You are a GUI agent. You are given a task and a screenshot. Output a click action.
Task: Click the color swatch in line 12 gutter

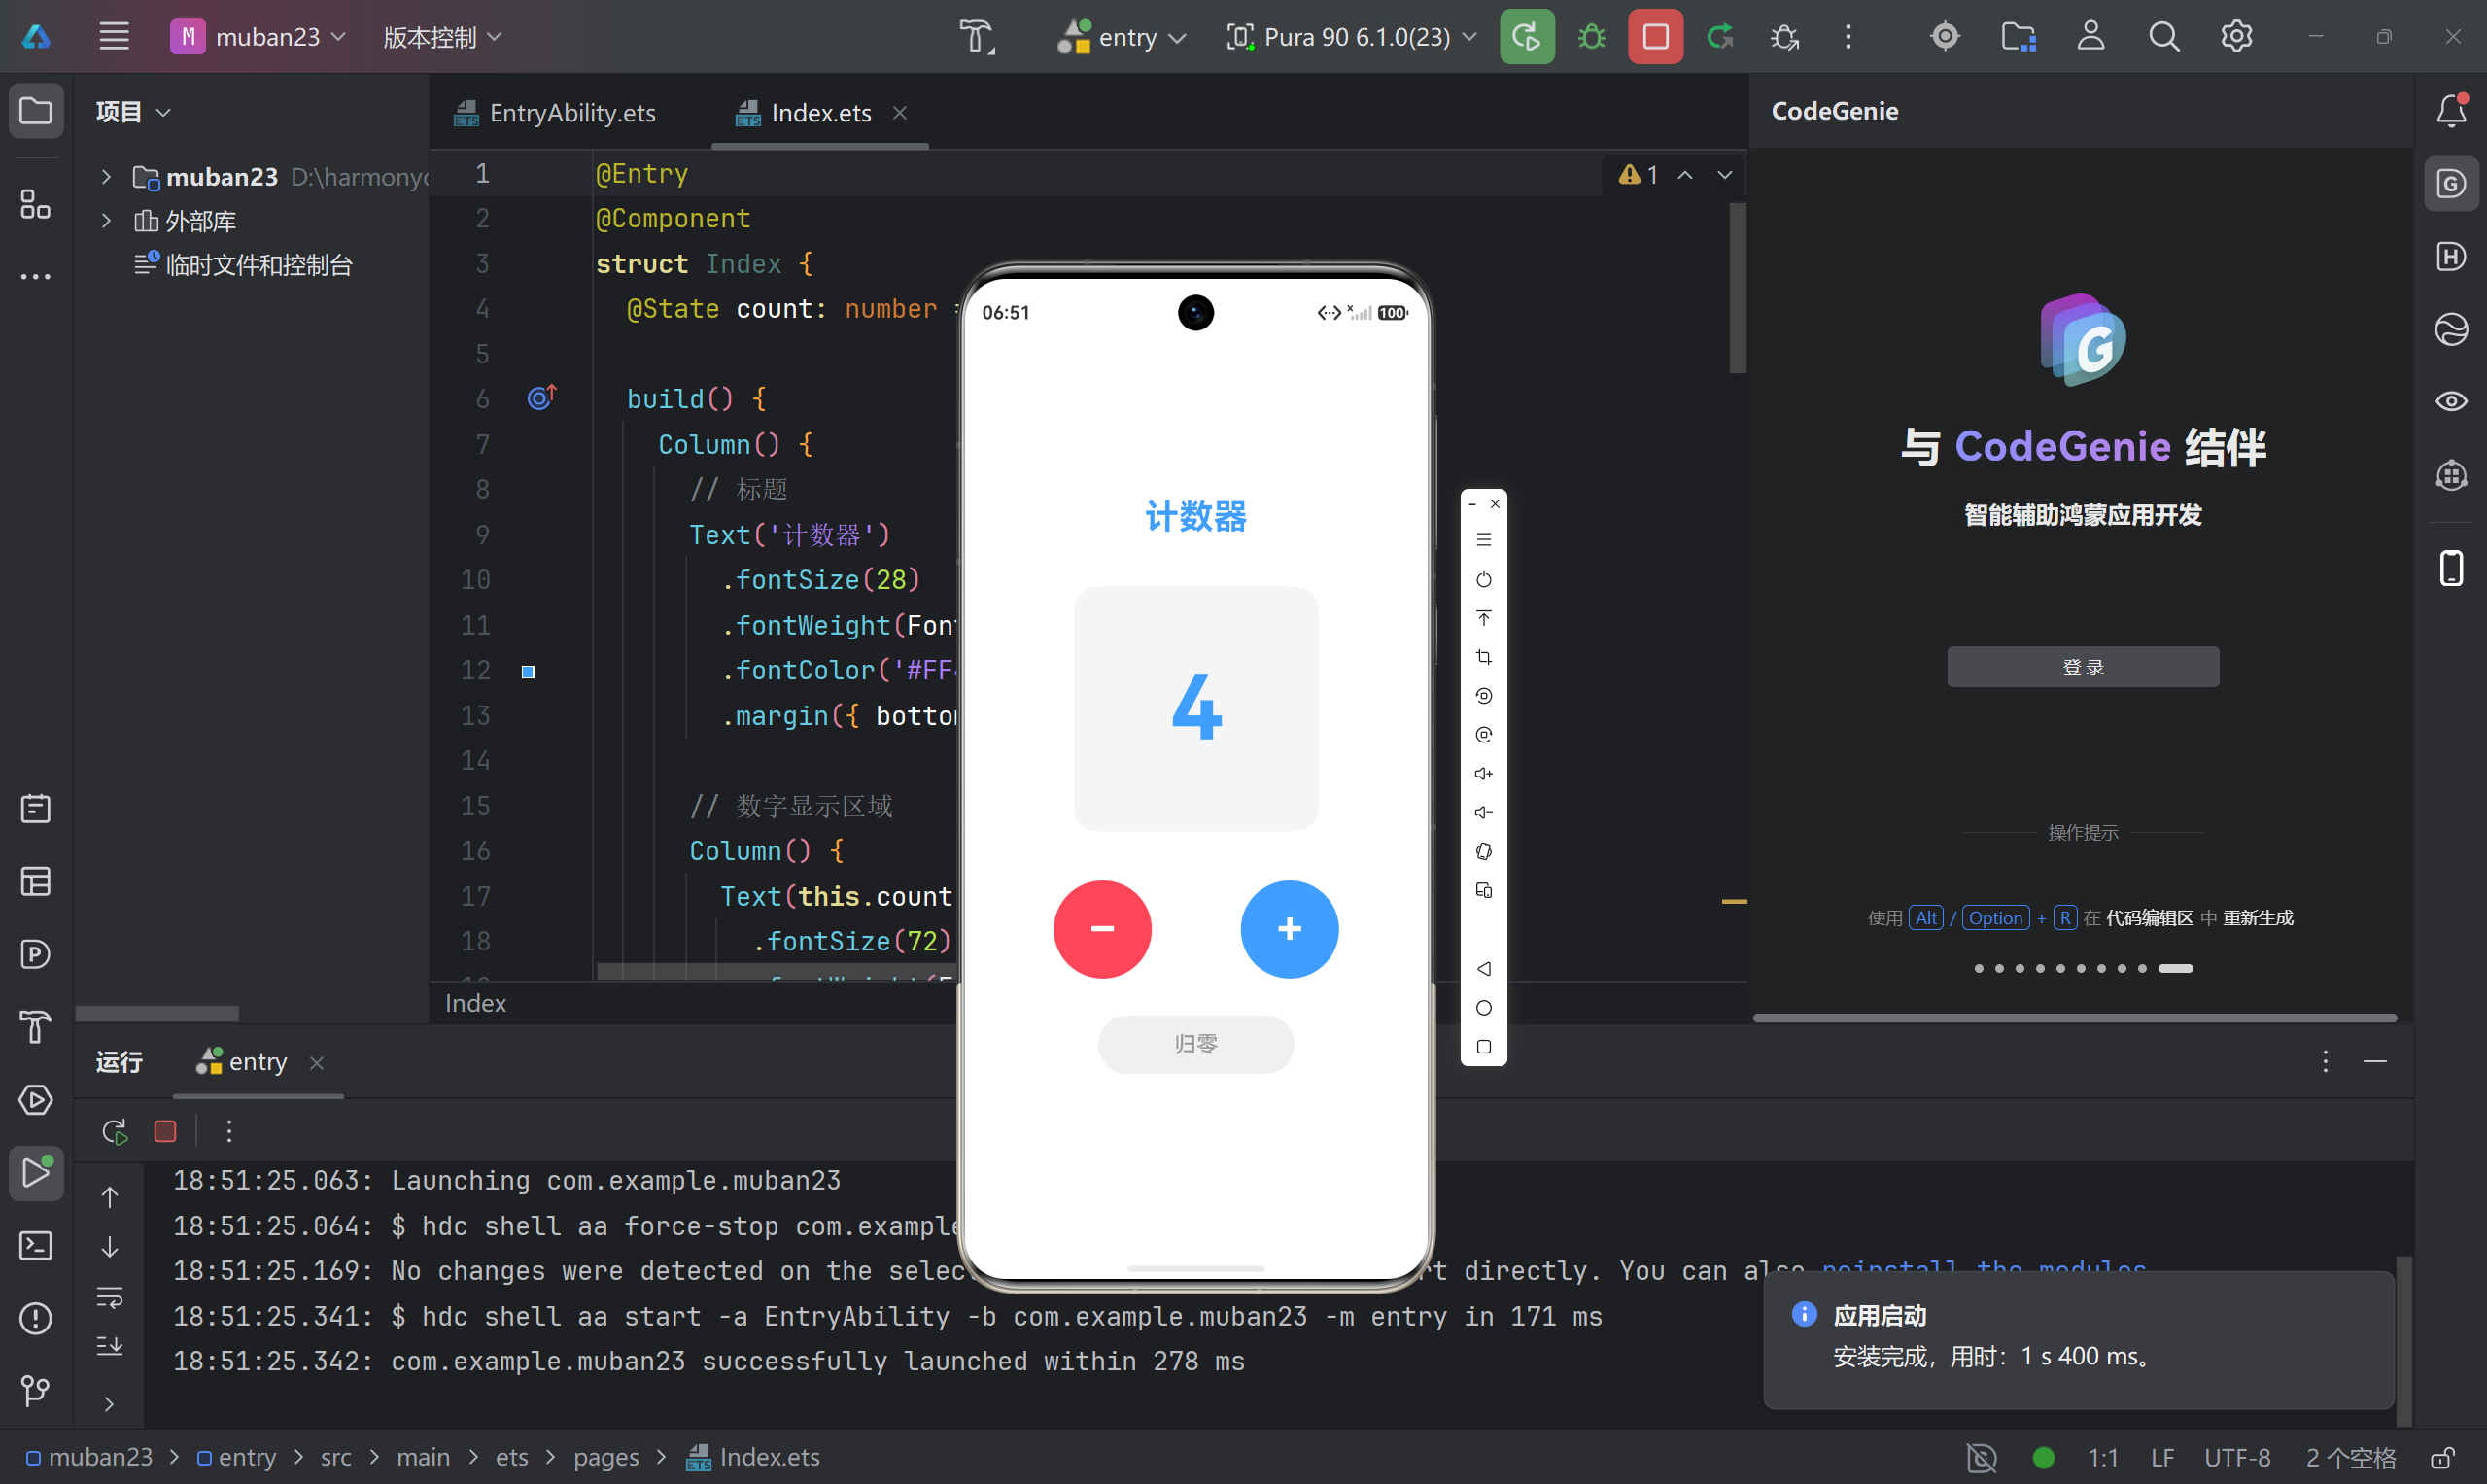pos(528,672)
